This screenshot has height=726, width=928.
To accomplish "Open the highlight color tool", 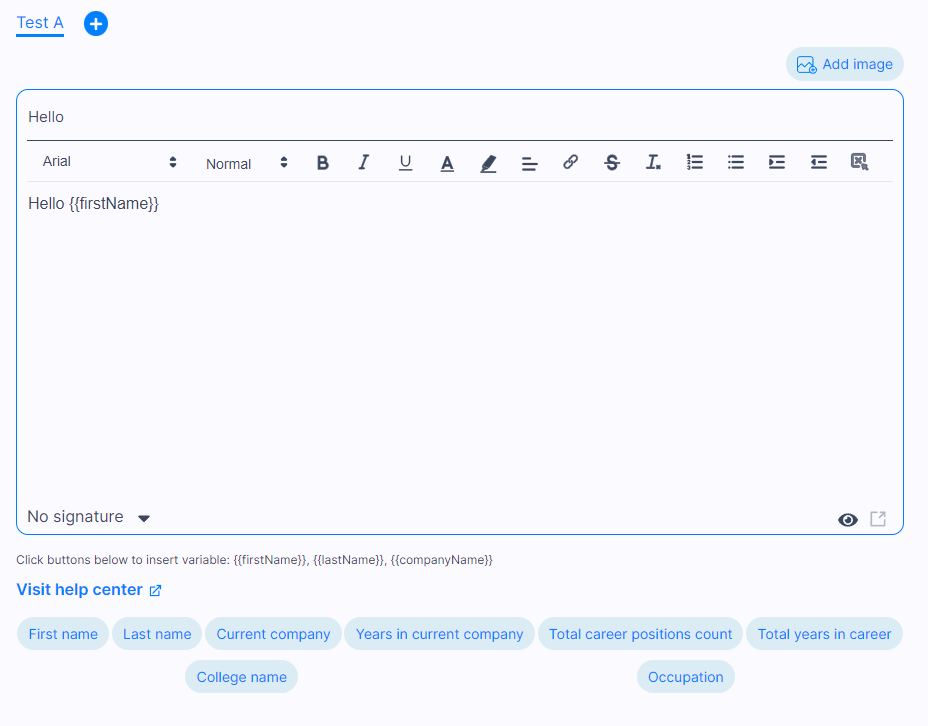I will (x=488, y=163).
